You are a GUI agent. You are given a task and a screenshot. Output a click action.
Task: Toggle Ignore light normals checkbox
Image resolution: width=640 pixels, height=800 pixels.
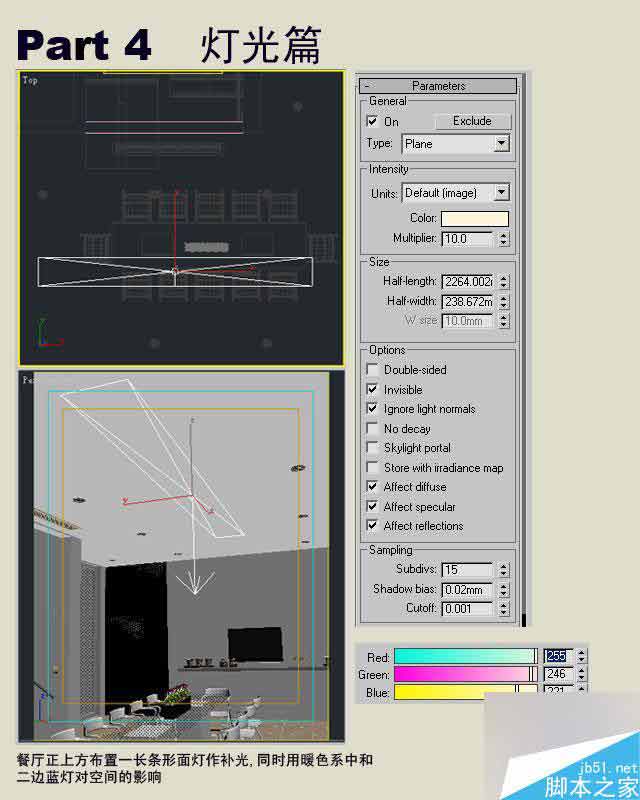click(x=373, y=409)
